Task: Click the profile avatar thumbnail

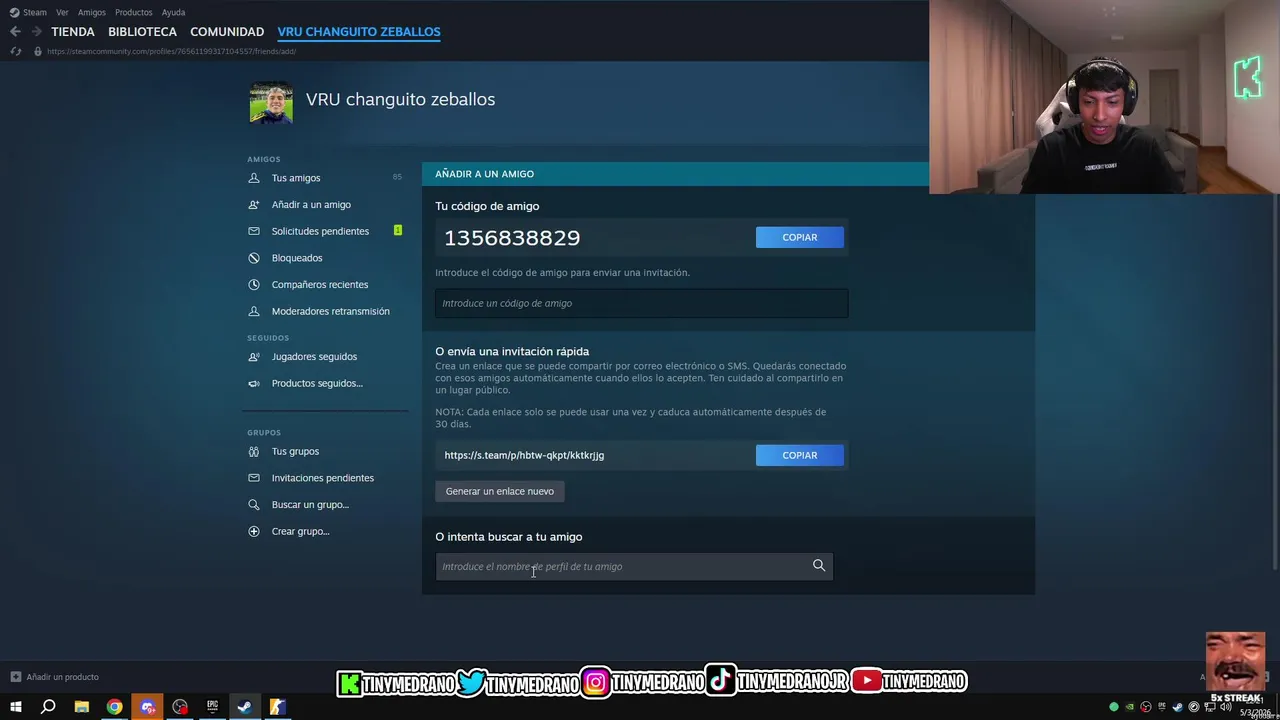Action: click(271, 102)
